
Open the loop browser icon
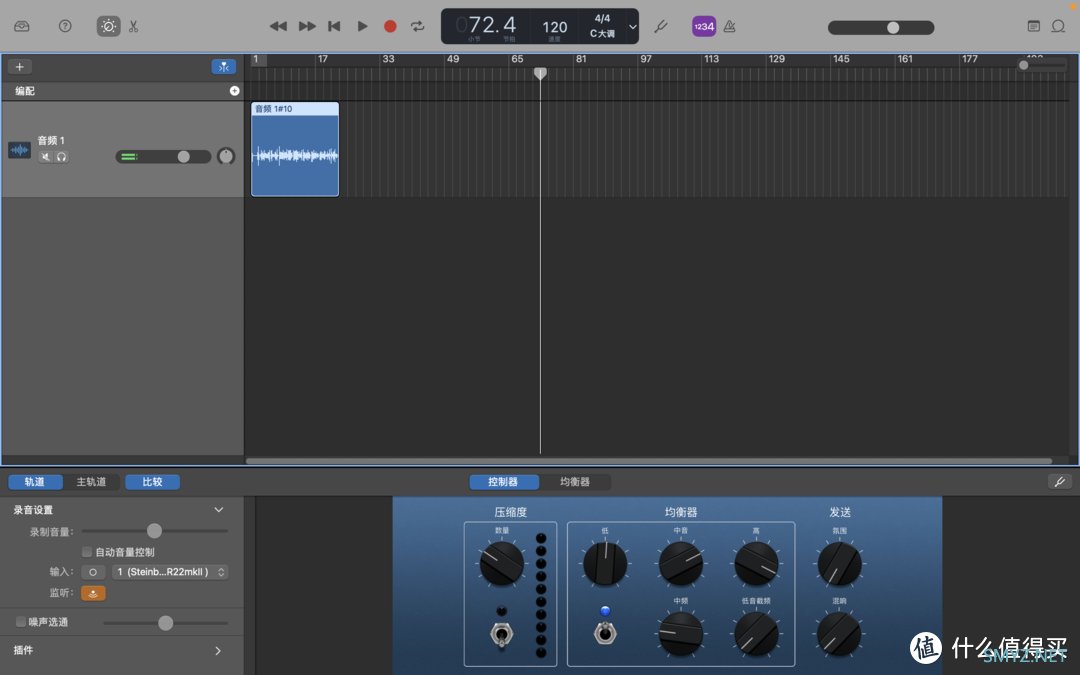[1058, 26]
